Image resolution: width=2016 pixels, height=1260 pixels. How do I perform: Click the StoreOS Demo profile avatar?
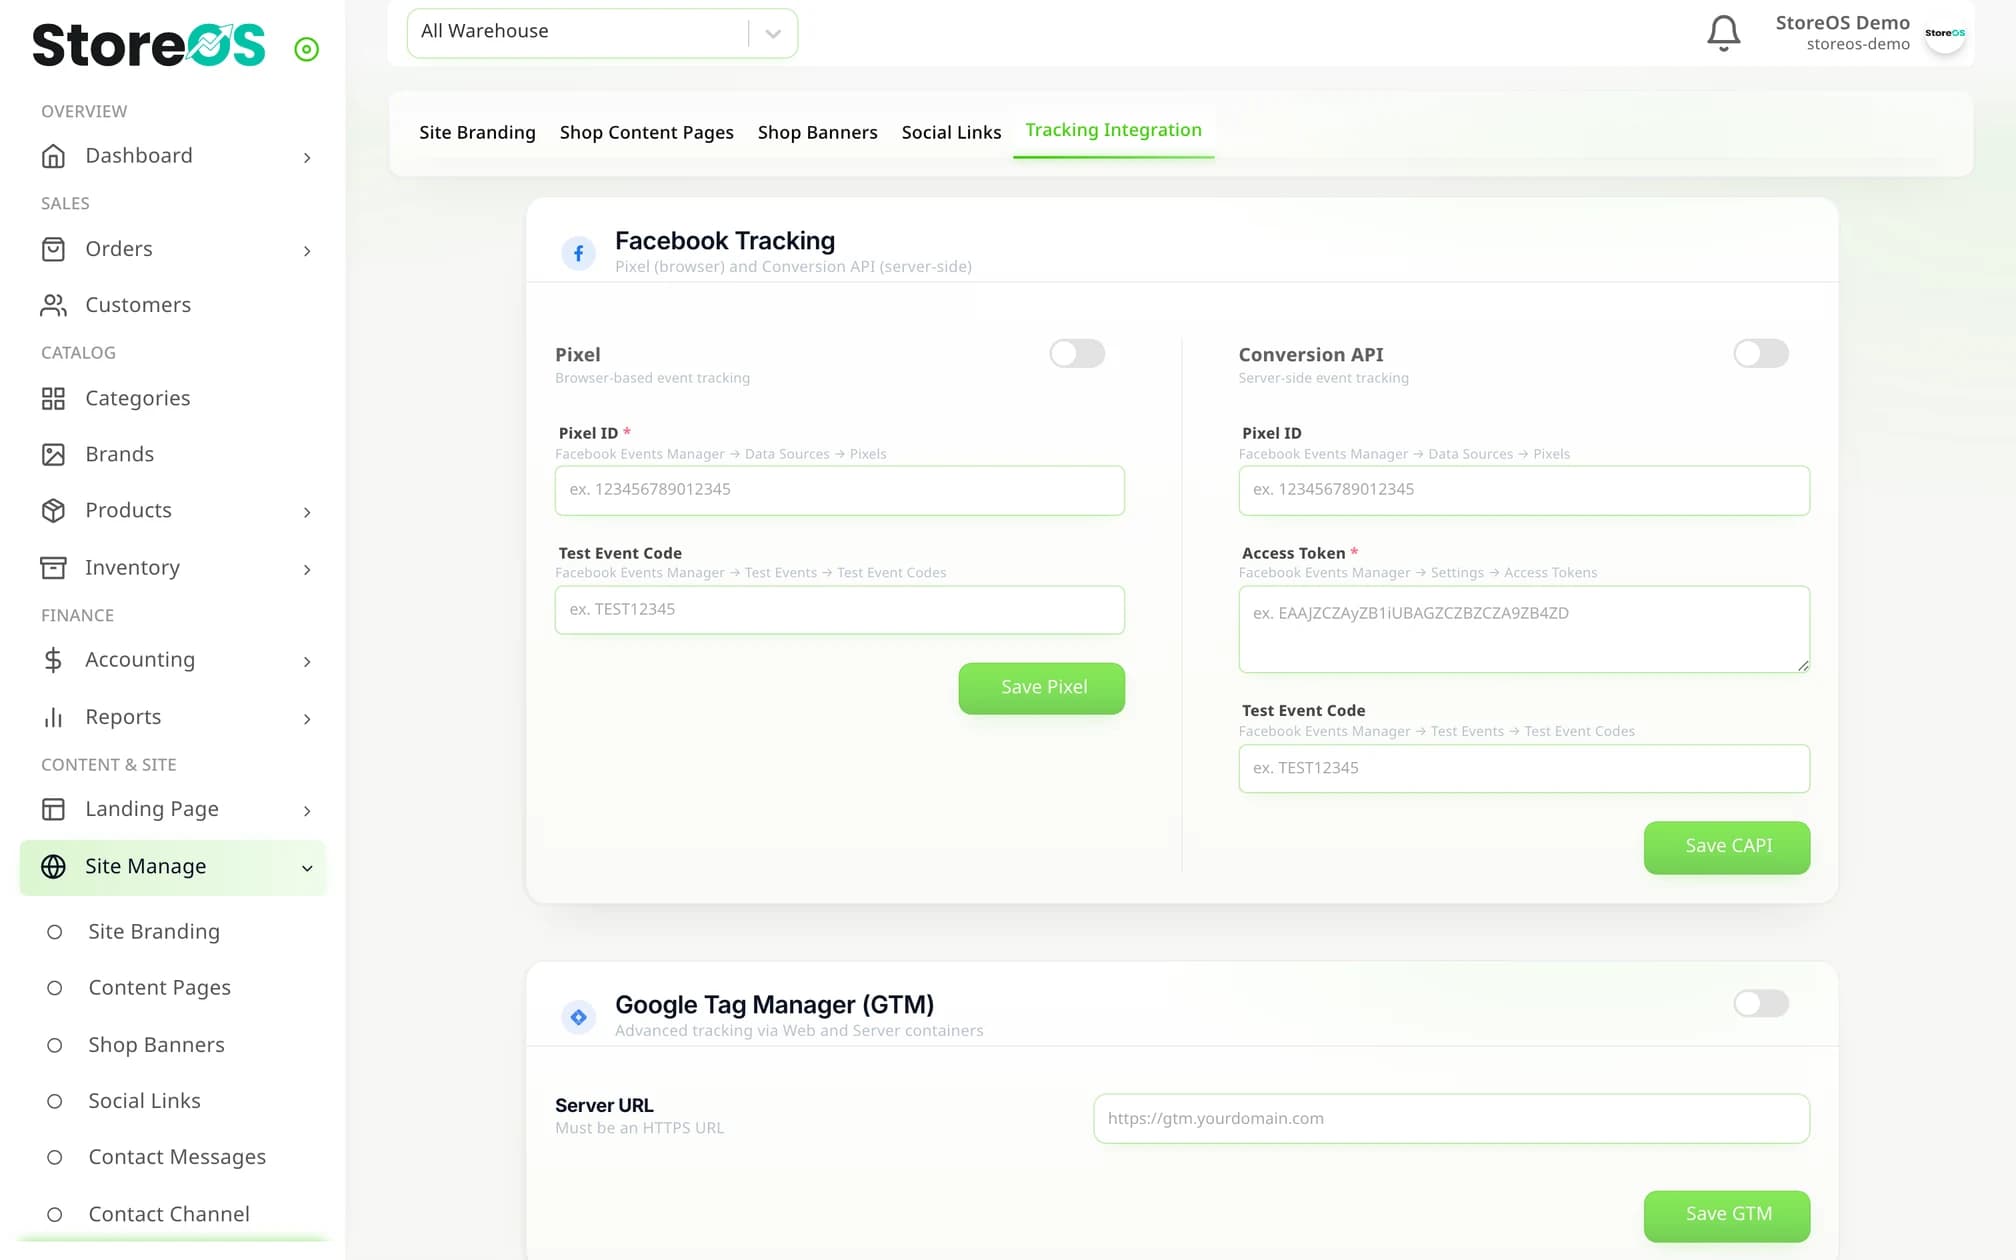1945,33
